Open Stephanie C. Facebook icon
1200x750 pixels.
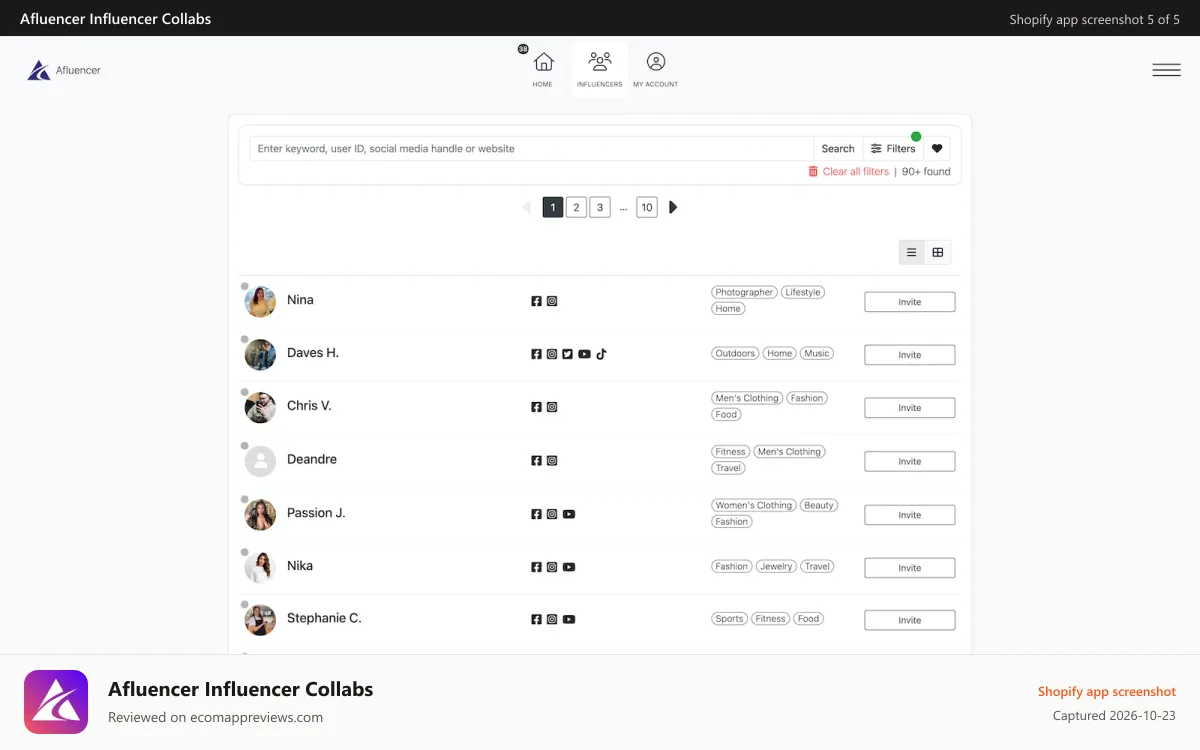click(536, 620)
